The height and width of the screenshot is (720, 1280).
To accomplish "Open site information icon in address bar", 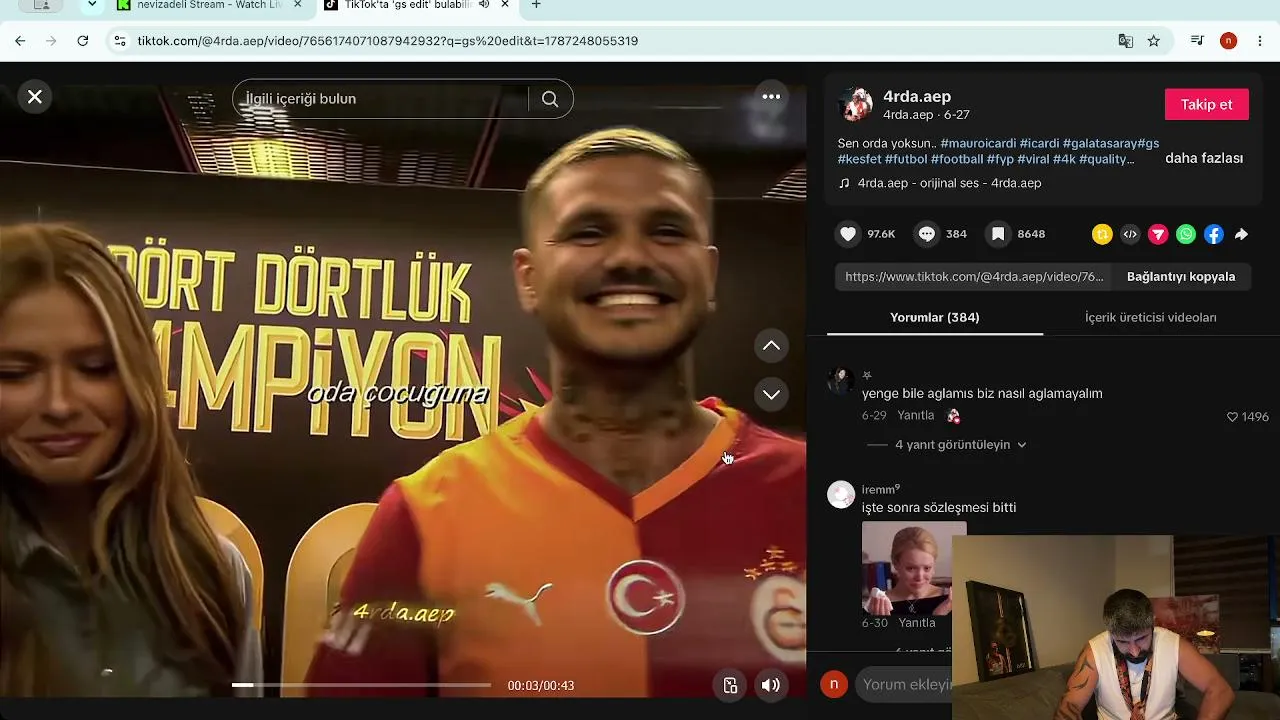I will [x=120, y=41].
